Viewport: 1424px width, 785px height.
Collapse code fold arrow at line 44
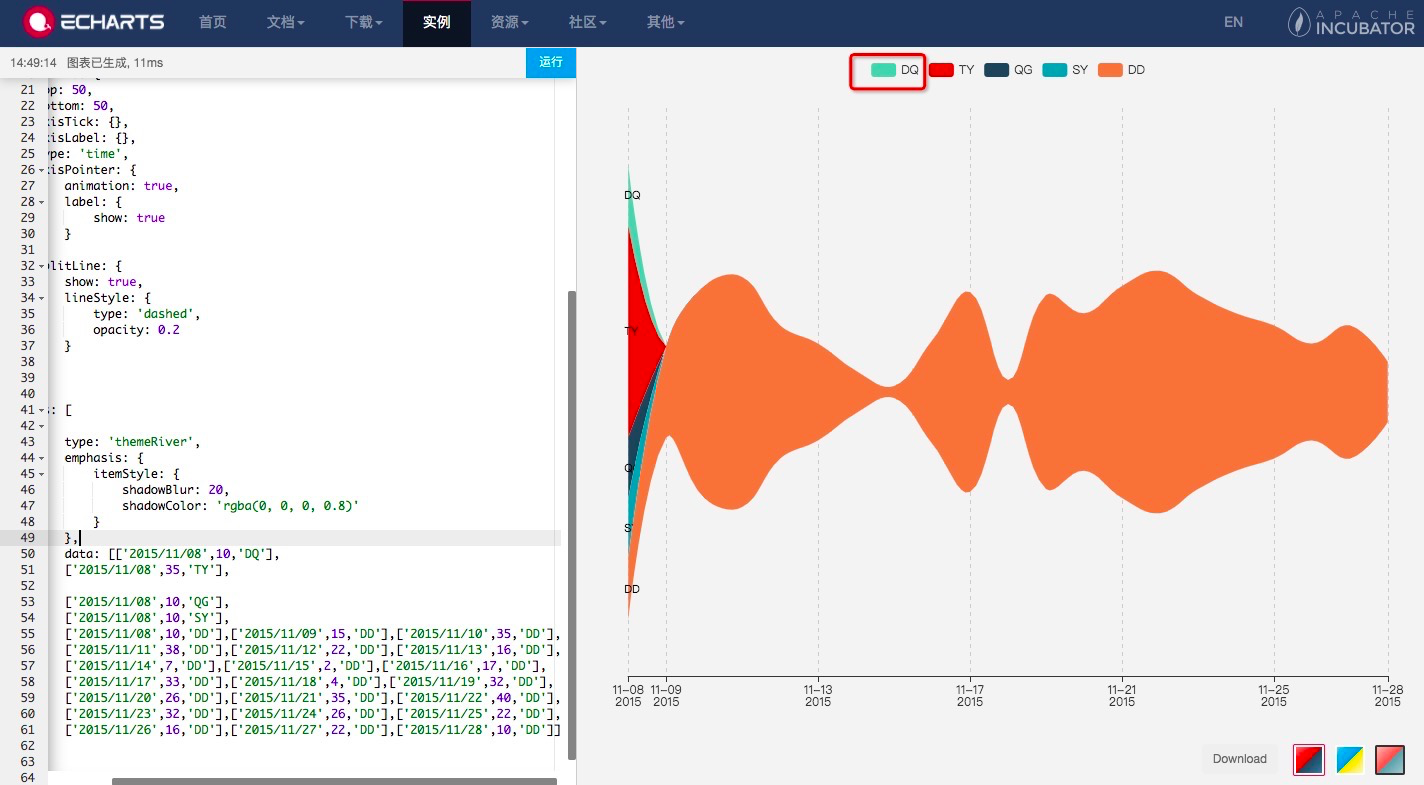tap(41, 458)
